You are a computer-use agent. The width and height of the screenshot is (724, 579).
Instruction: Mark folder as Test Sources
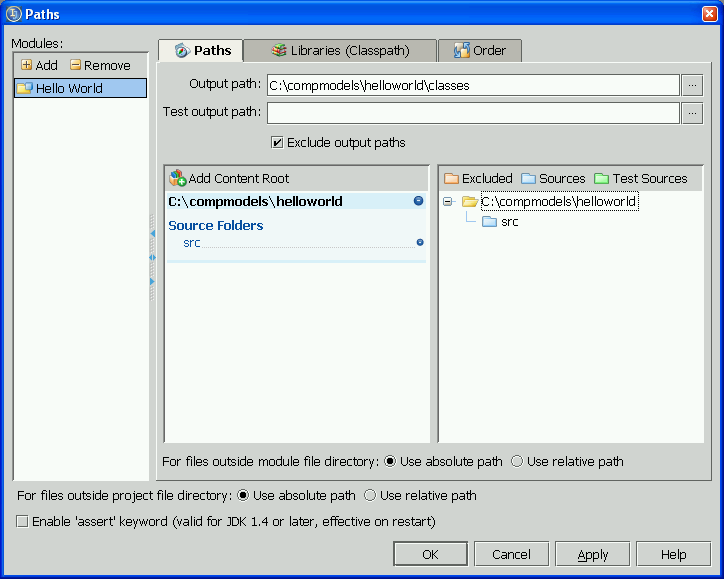pyautogui.click(x=640, y=178)
